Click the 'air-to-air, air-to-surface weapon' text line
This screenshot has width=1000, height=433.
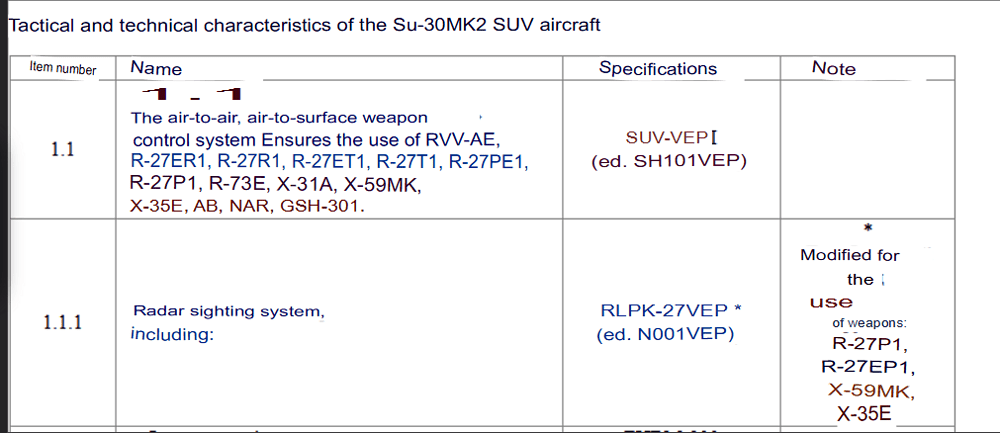(x=279, y=118)
